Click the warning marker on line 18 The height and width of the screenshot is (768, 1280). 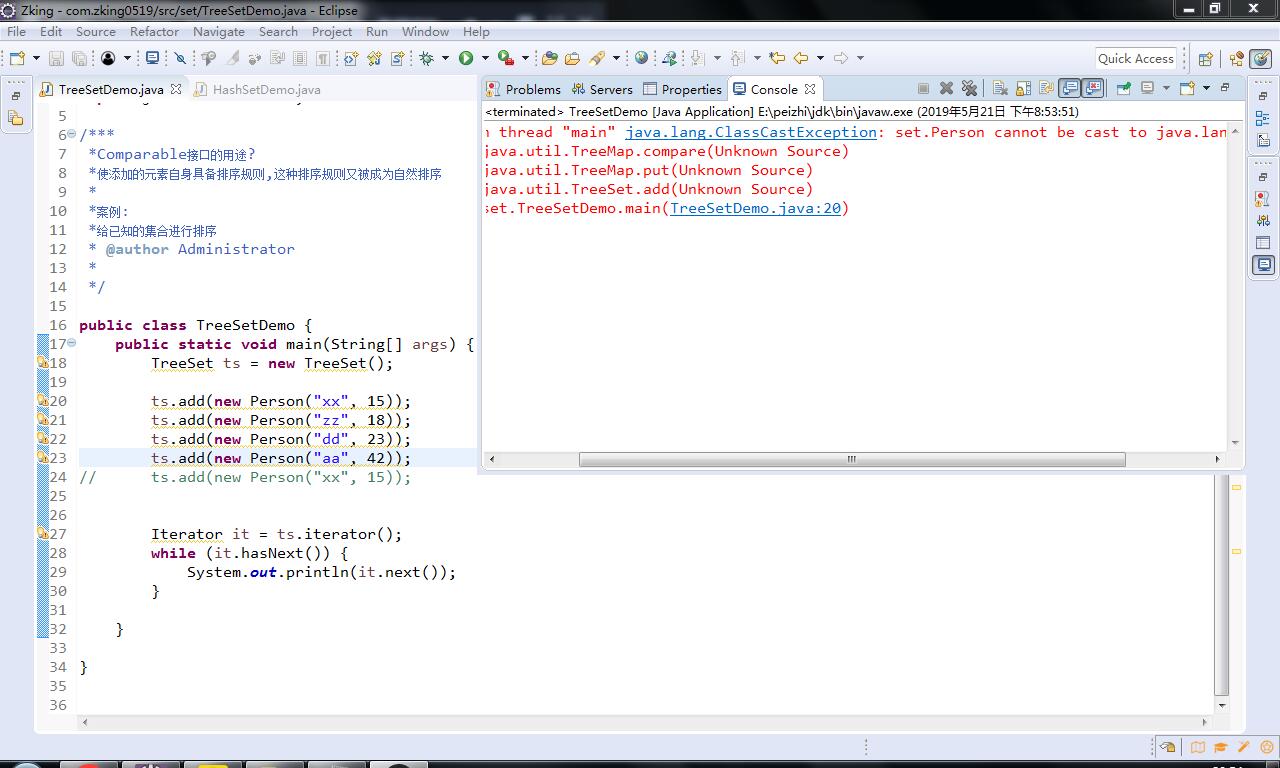(43, 363)
